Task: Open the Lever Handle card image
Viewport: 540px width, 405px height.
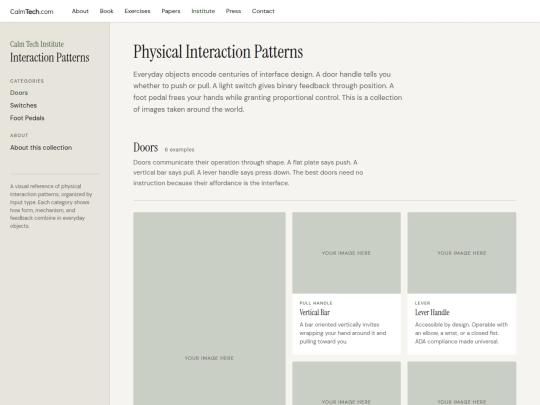Action: (462, 253)
